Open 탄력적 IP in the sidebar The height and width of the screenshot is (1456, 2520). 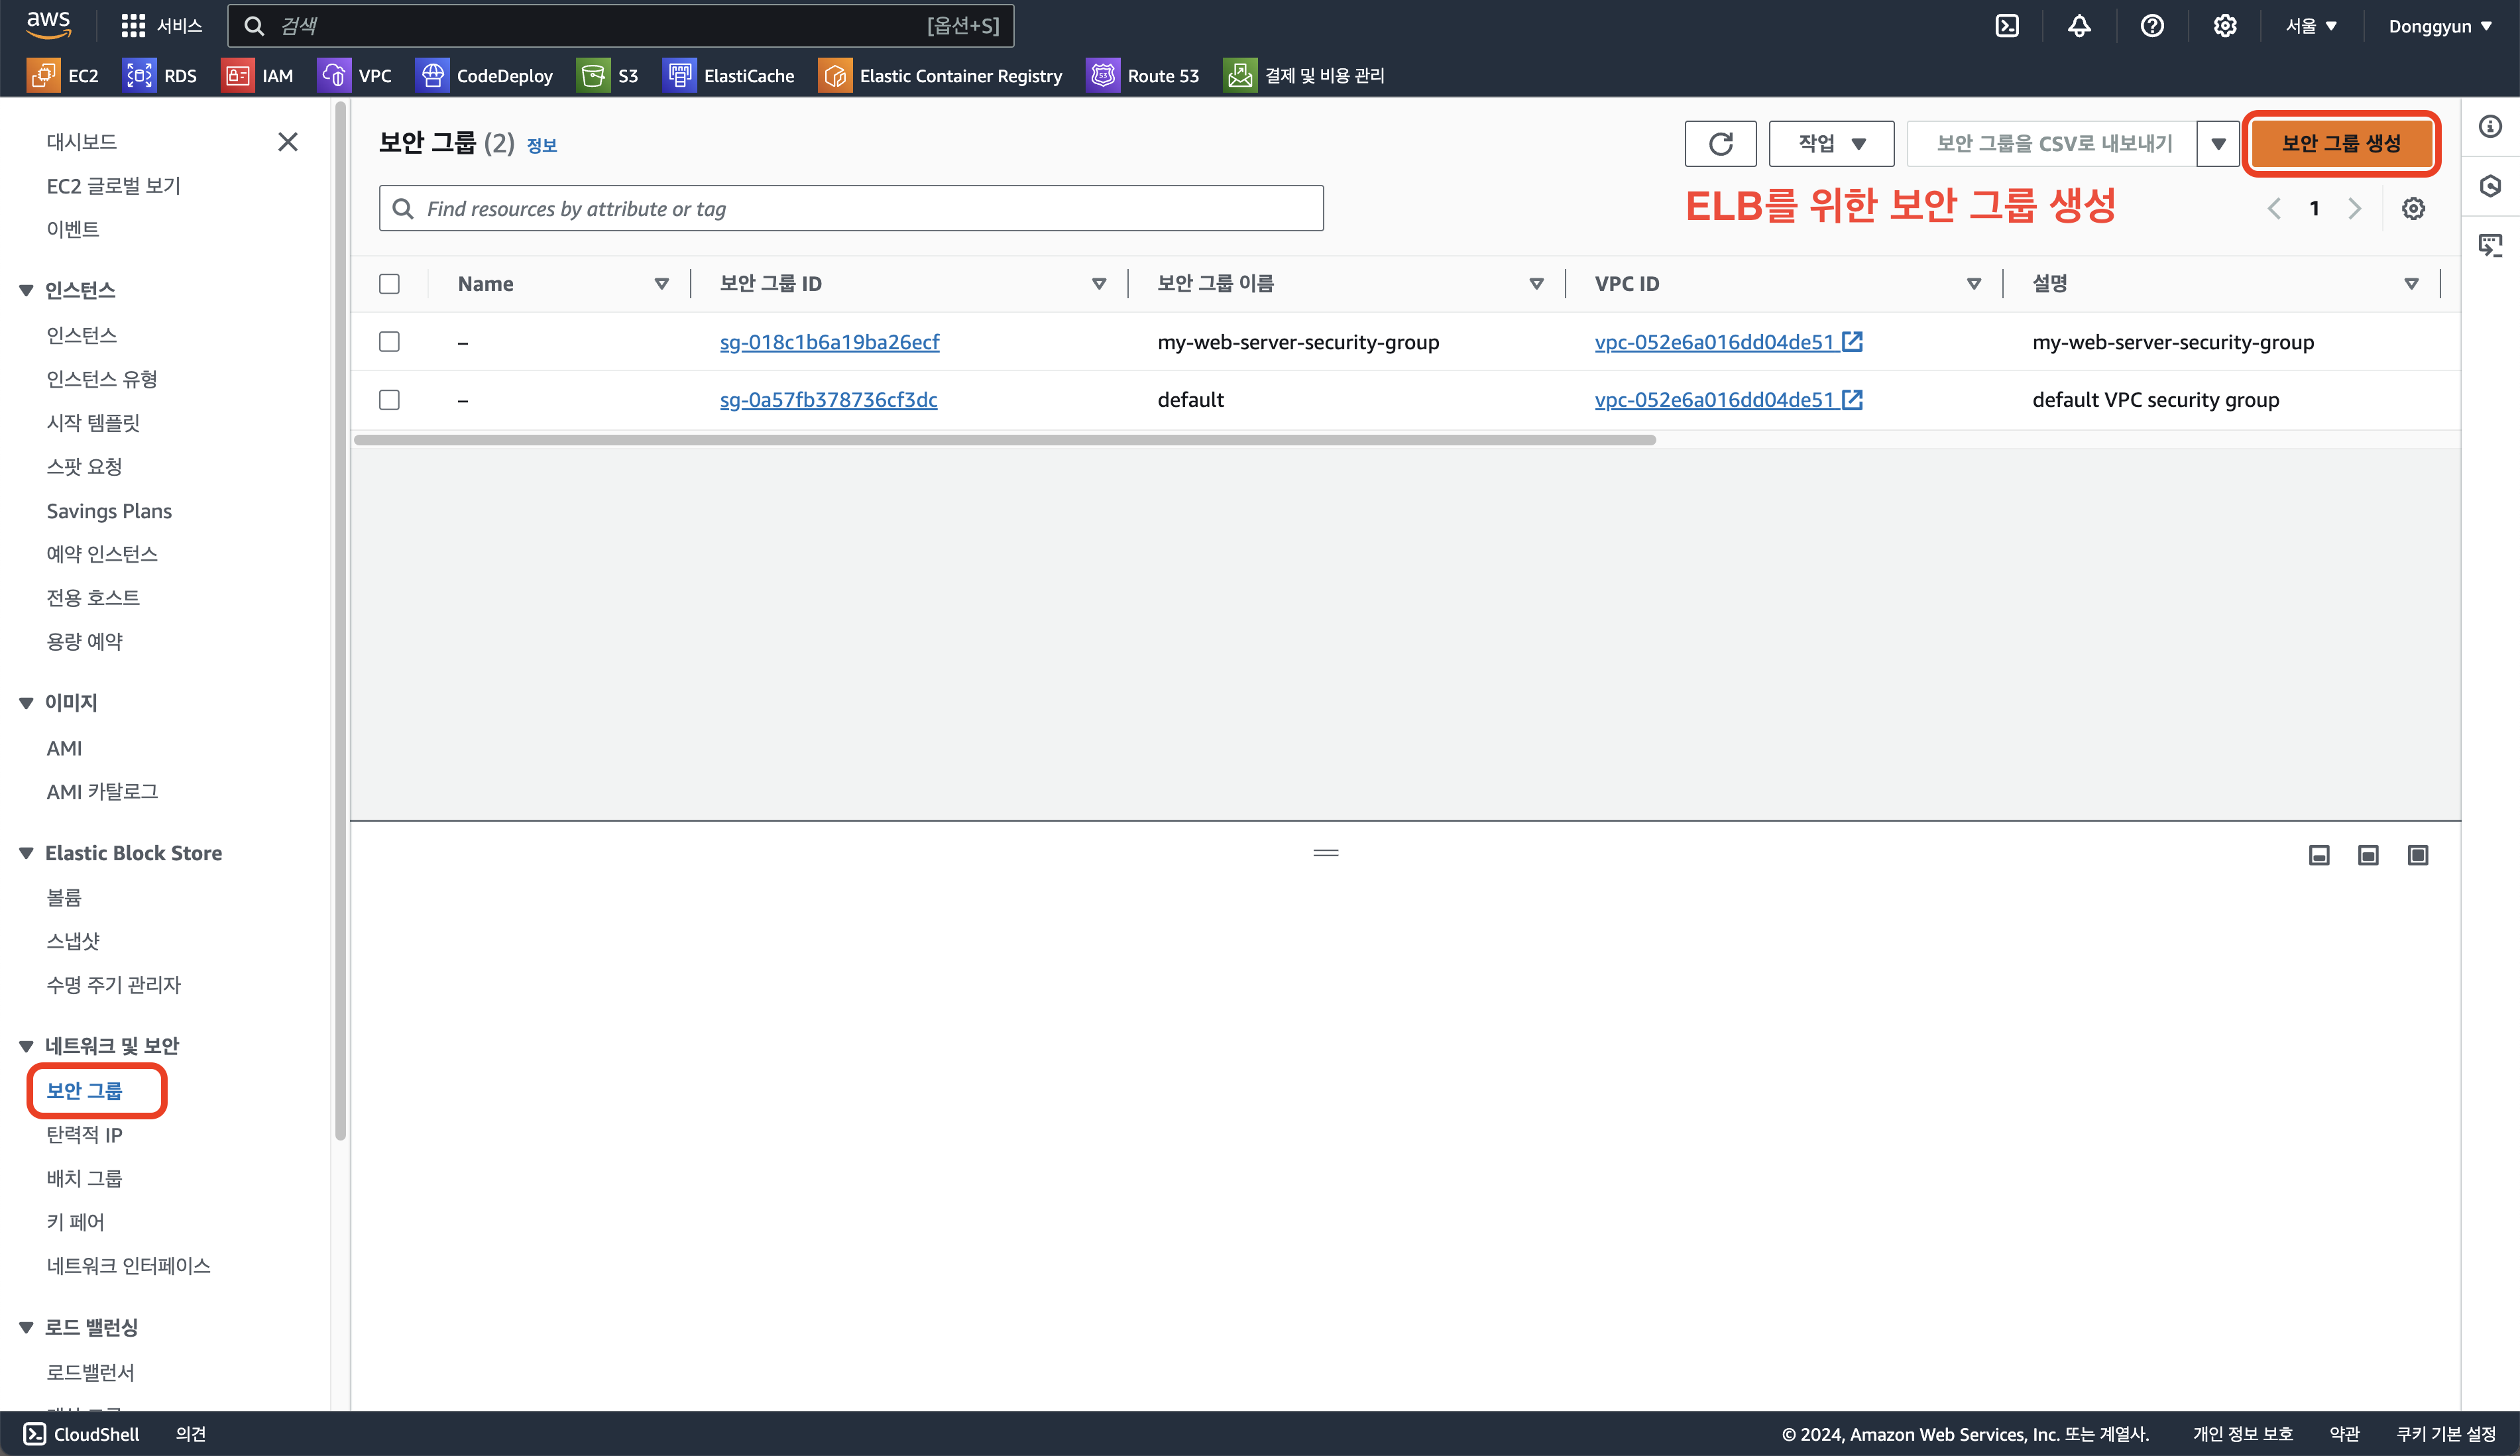[x=84, y=1134]
